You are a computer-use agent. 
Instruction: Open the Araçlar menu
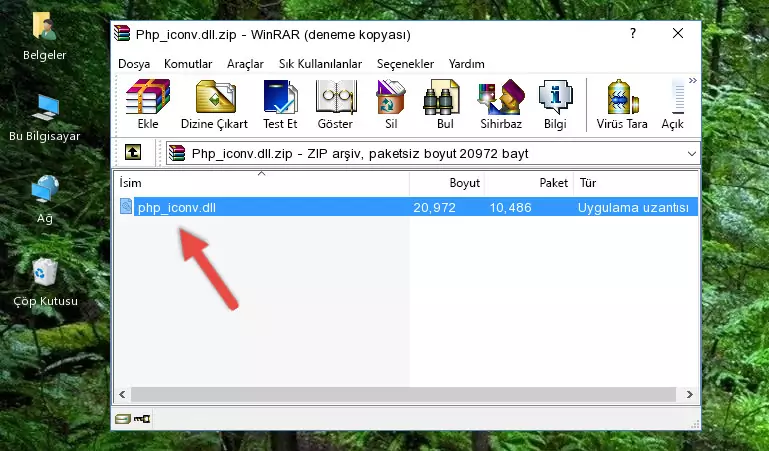245,64
